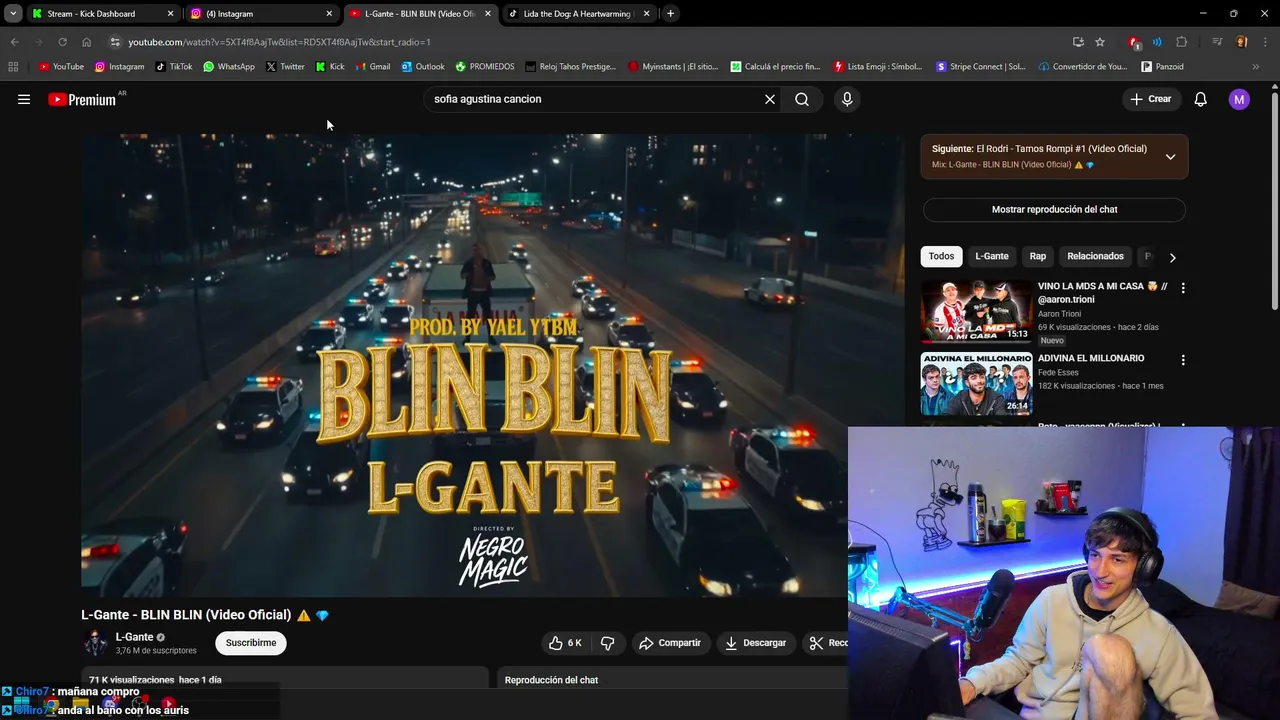Share the video with Compartir
This screenshot has width=1280, height=720.
coord(670,643)
